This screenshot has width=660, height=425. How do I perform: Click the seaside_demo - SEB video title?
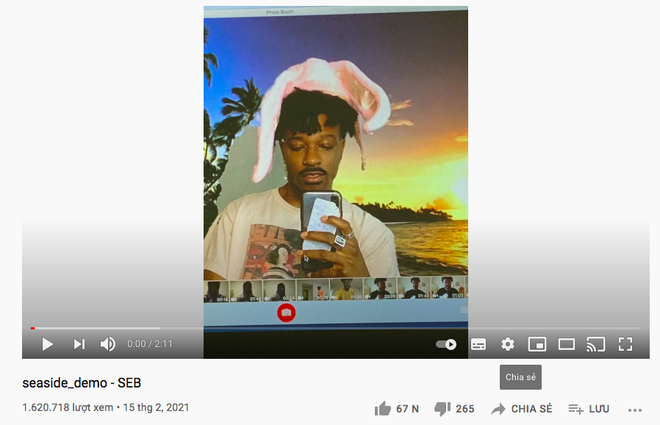tap(81, 383)
